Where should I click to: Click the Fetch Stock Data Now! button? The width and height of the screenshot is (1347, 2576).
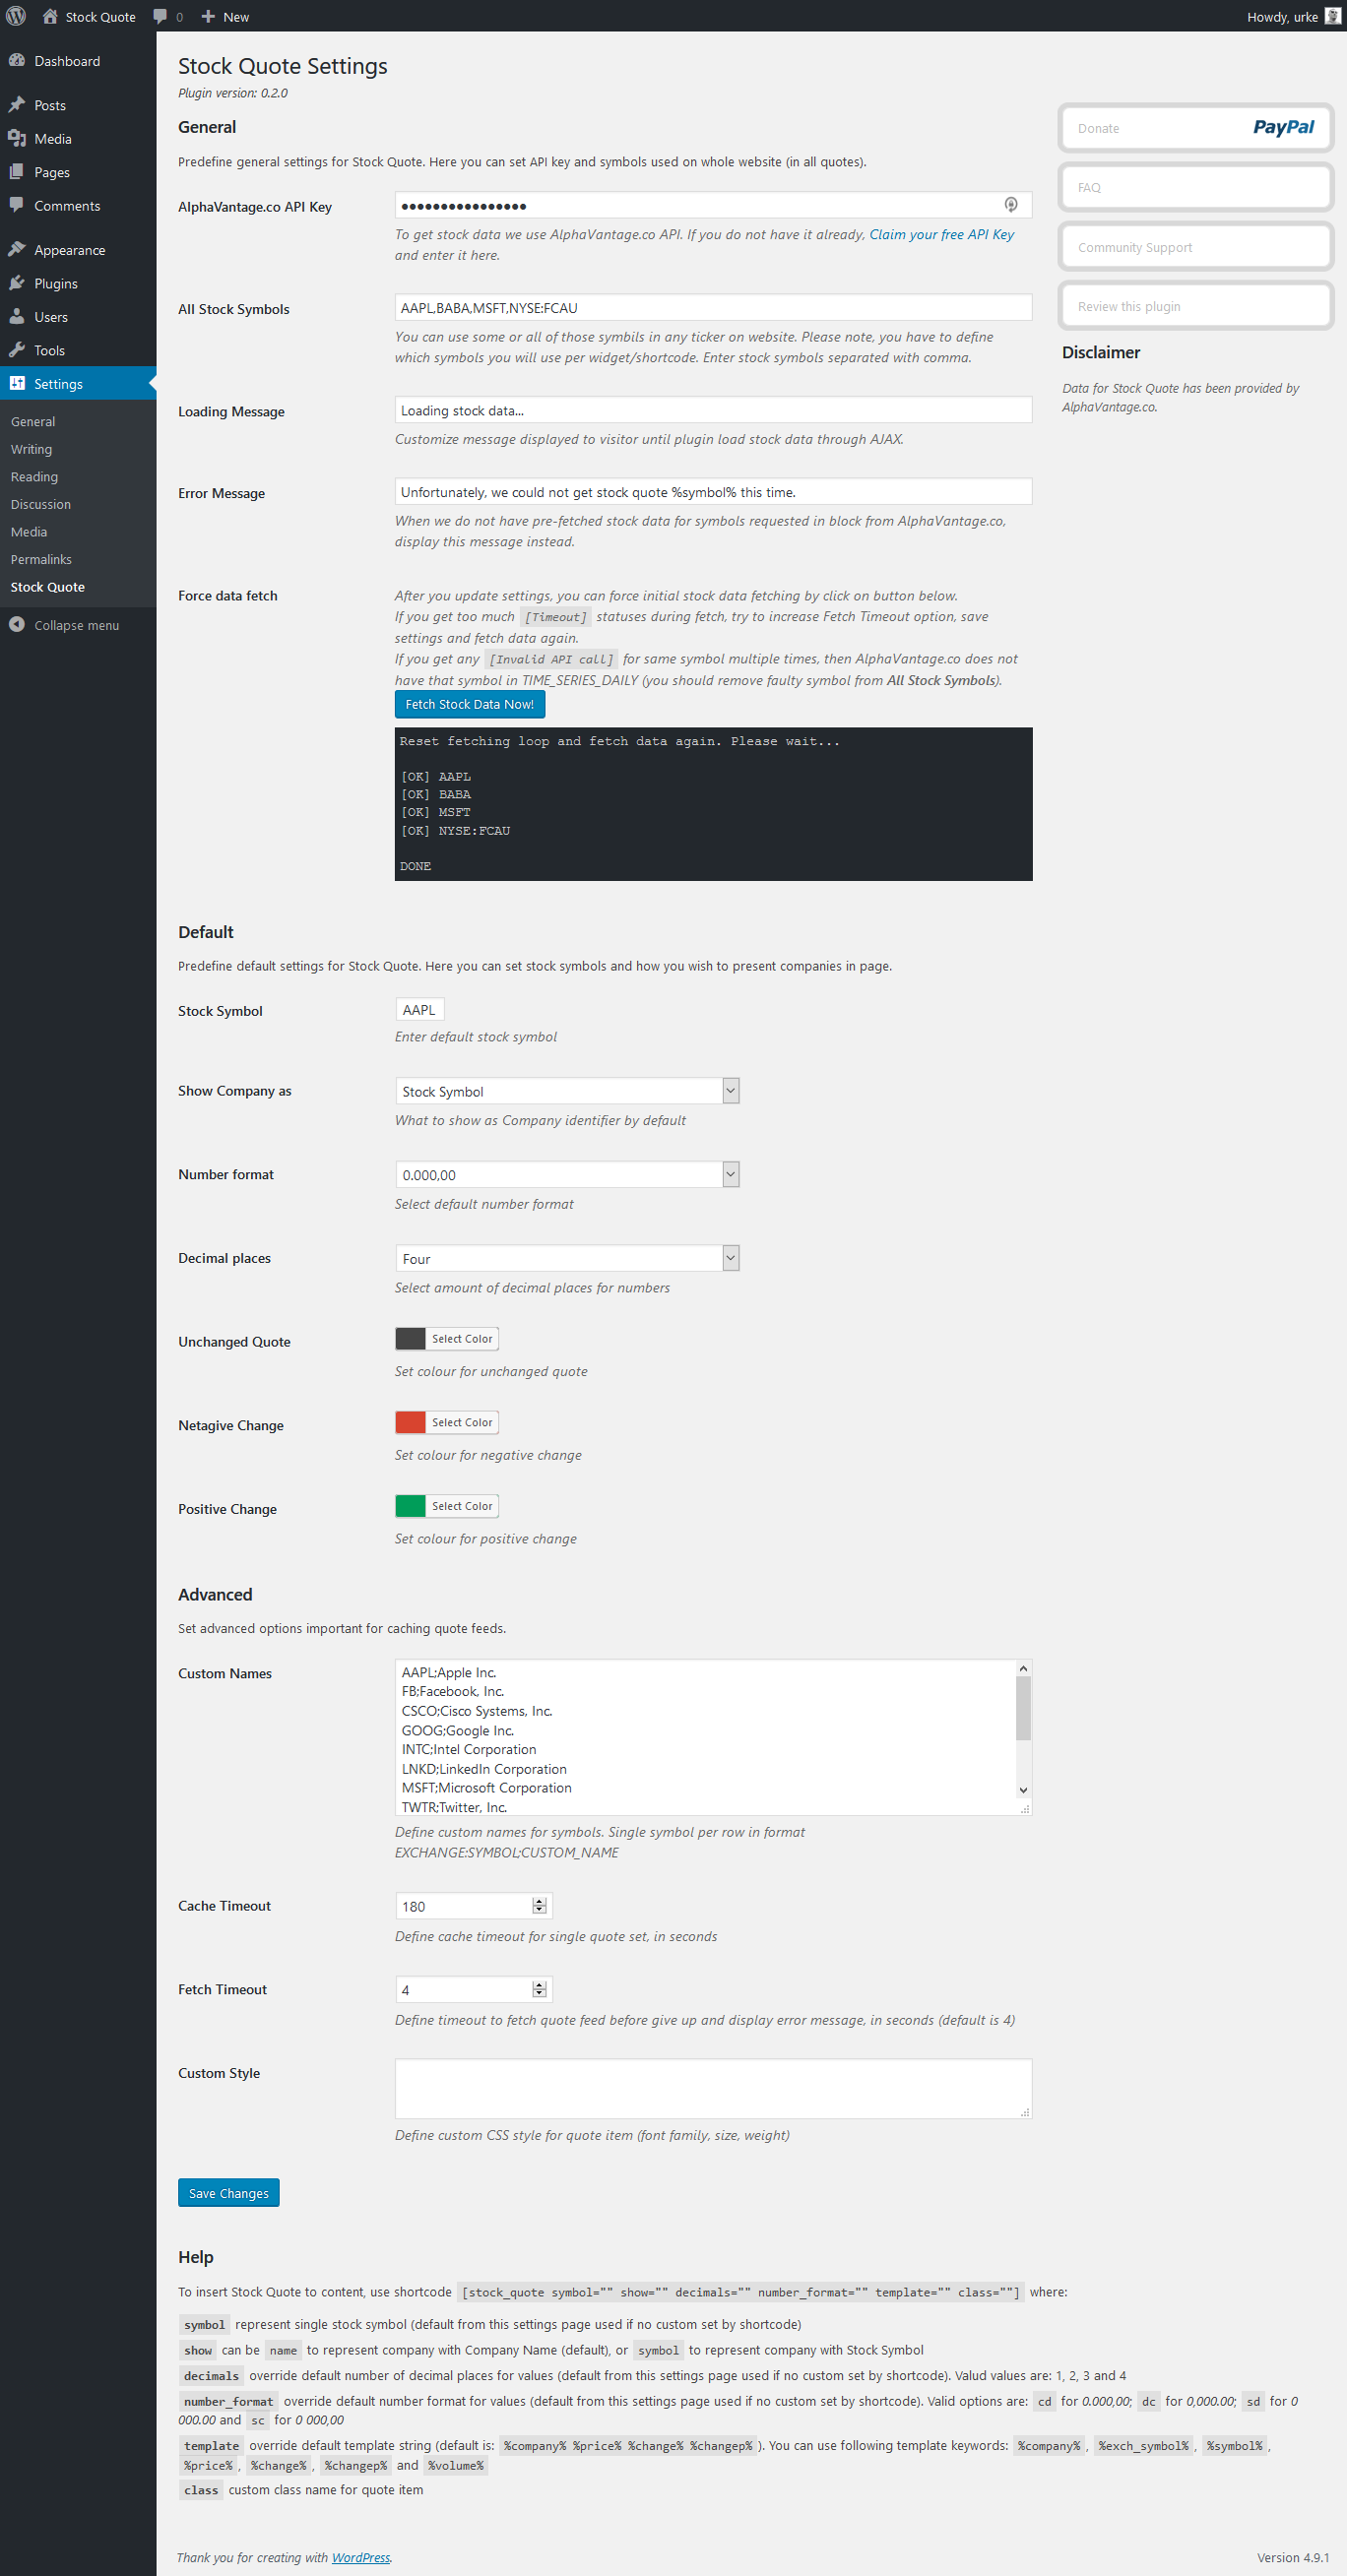(469, 704)
